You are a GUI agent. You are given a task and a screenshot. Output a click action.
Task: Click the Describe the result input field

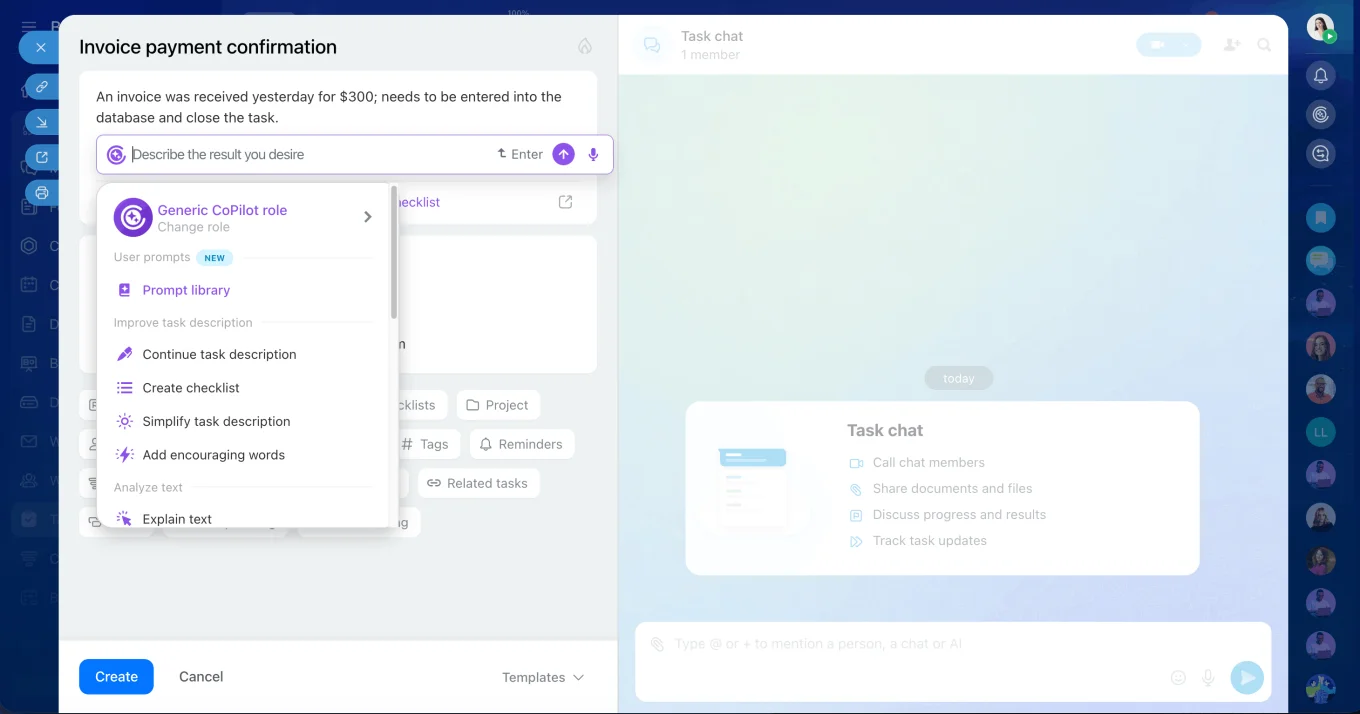tap(300, 154)
